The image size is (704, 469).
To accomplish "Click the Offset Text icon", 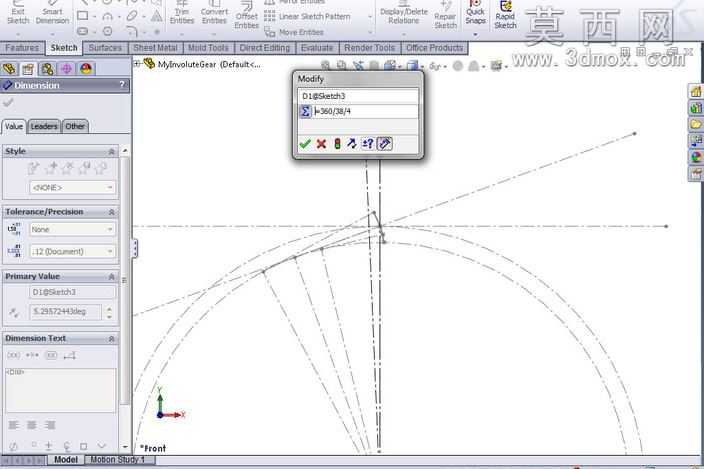I will (70, 355).
